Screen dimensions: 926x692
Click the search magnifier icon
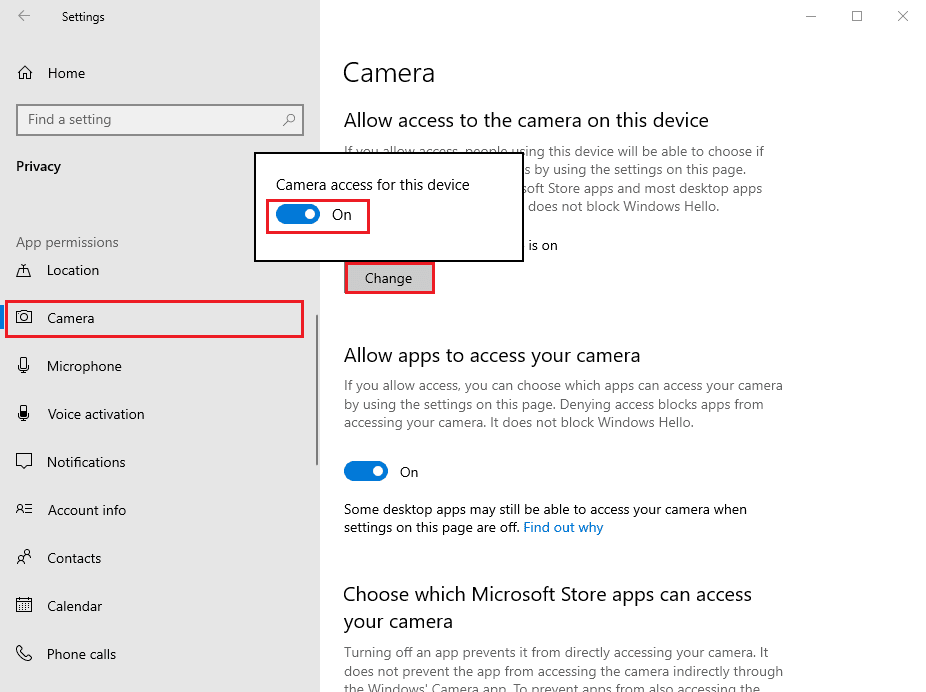pos(289,120)
